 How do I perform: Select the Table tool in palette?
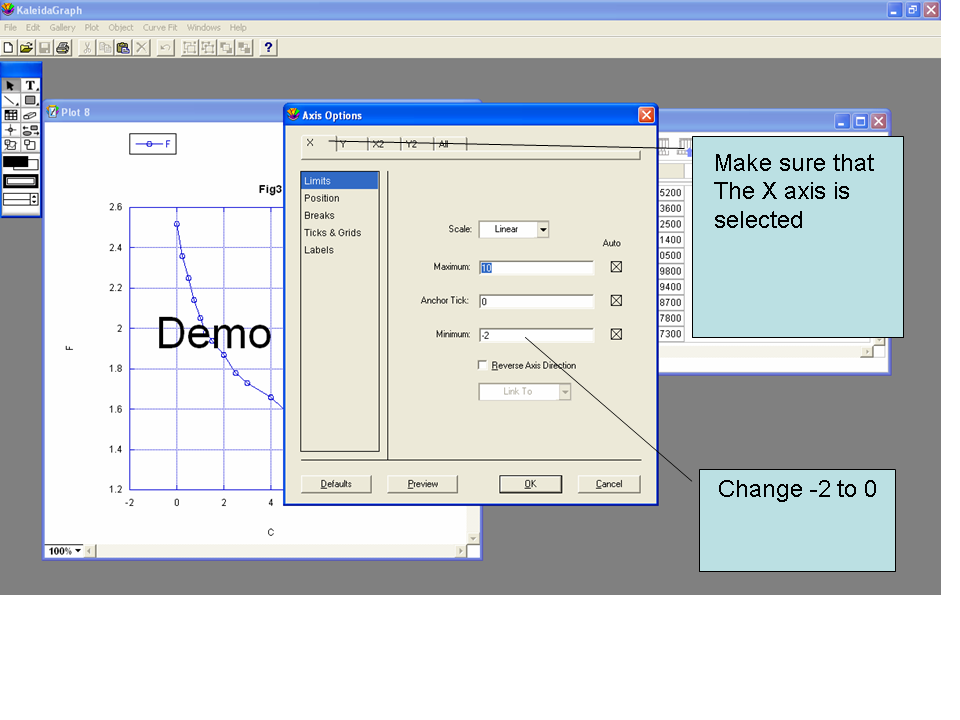pyautogui.click(x=10, y=115)
